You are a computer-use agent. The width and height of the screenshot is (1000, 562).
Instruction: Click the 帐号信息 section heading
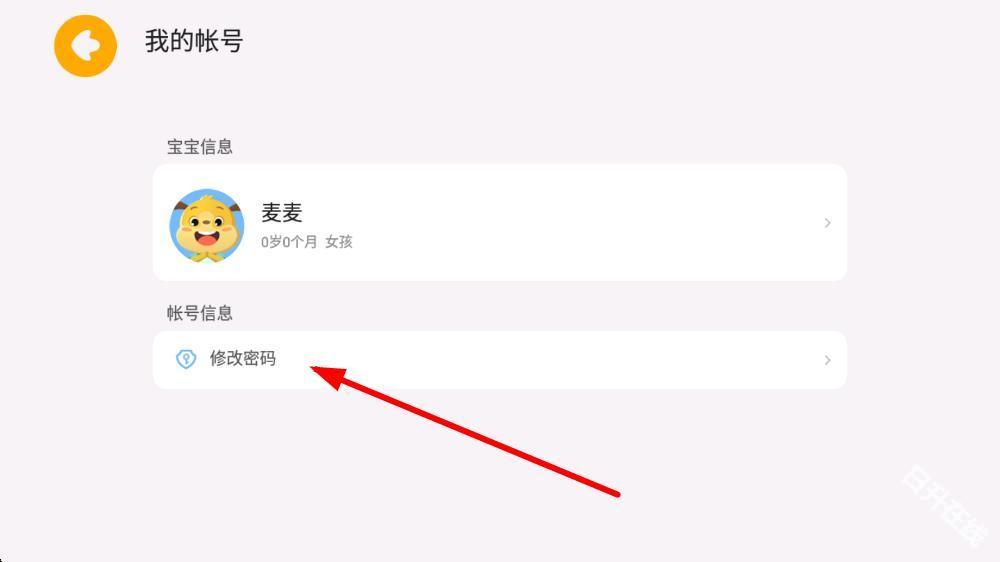pyautogui.click(x=200, y=313)
